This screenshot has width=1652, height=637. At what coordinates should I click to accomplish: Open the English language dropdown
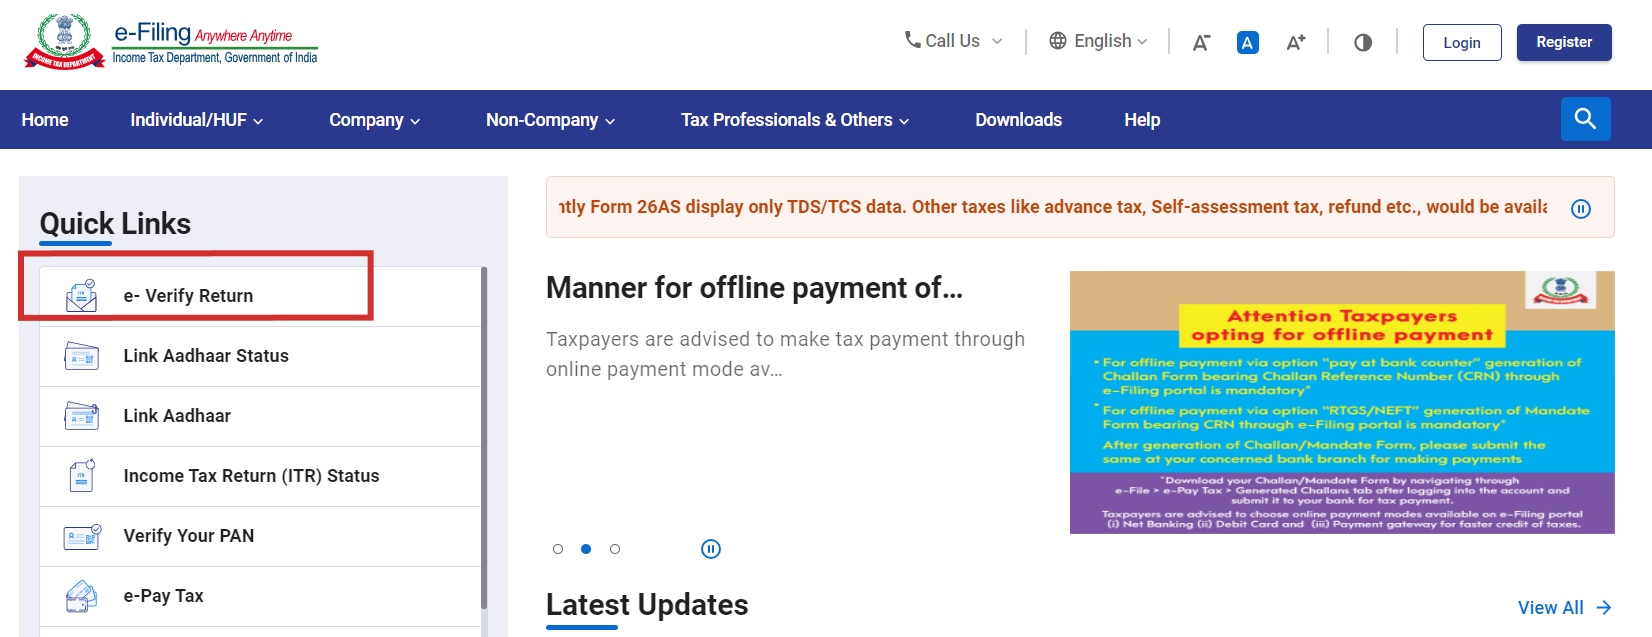[1098, 41]
